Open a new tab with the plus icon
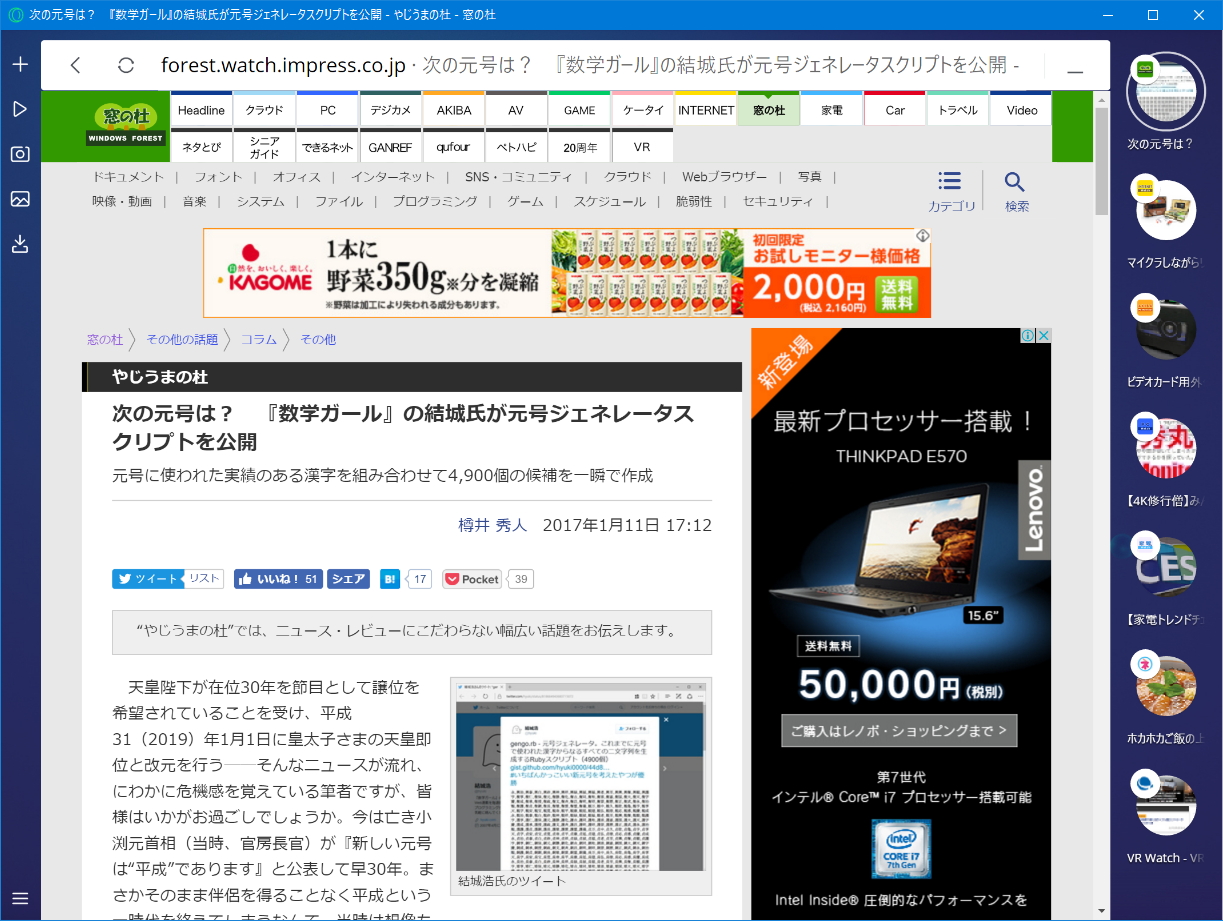 click(19, 63)
